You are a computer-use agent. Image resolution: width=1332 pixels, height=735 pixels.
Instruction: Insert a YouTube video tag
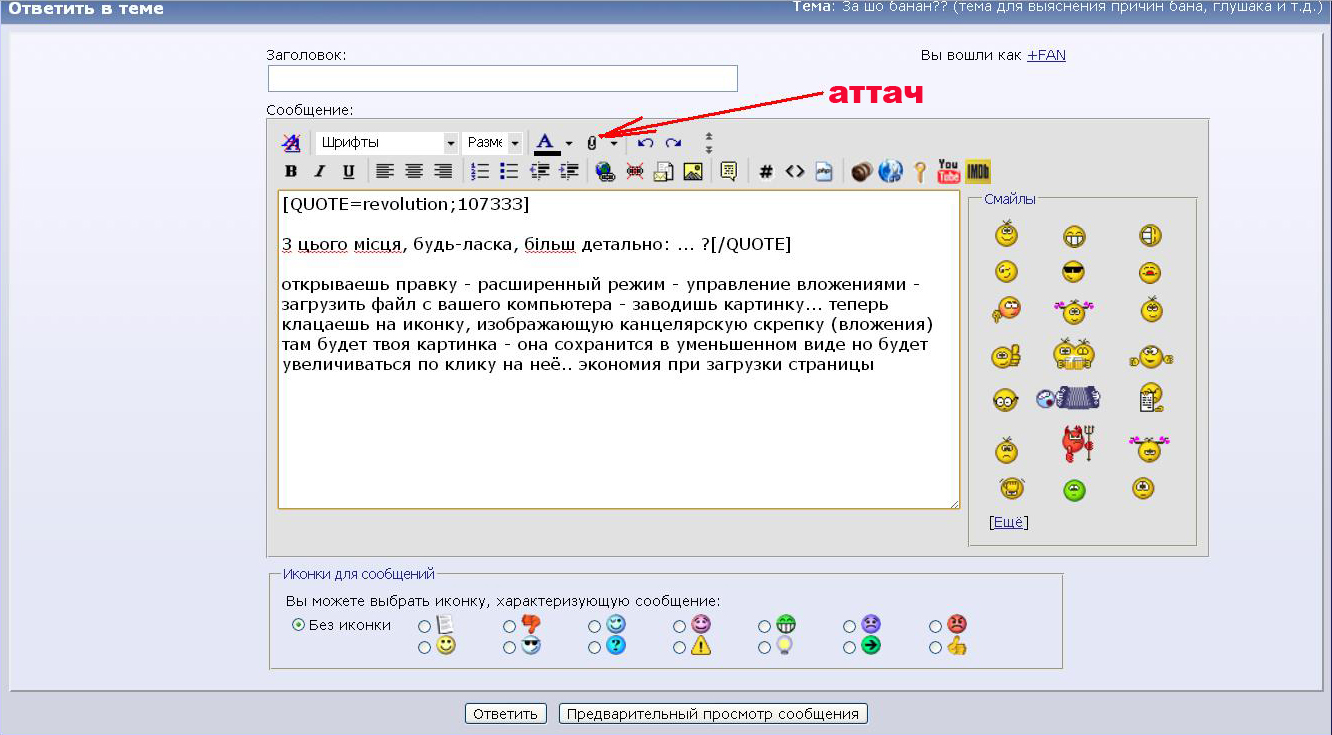click(x=948, y=172)
